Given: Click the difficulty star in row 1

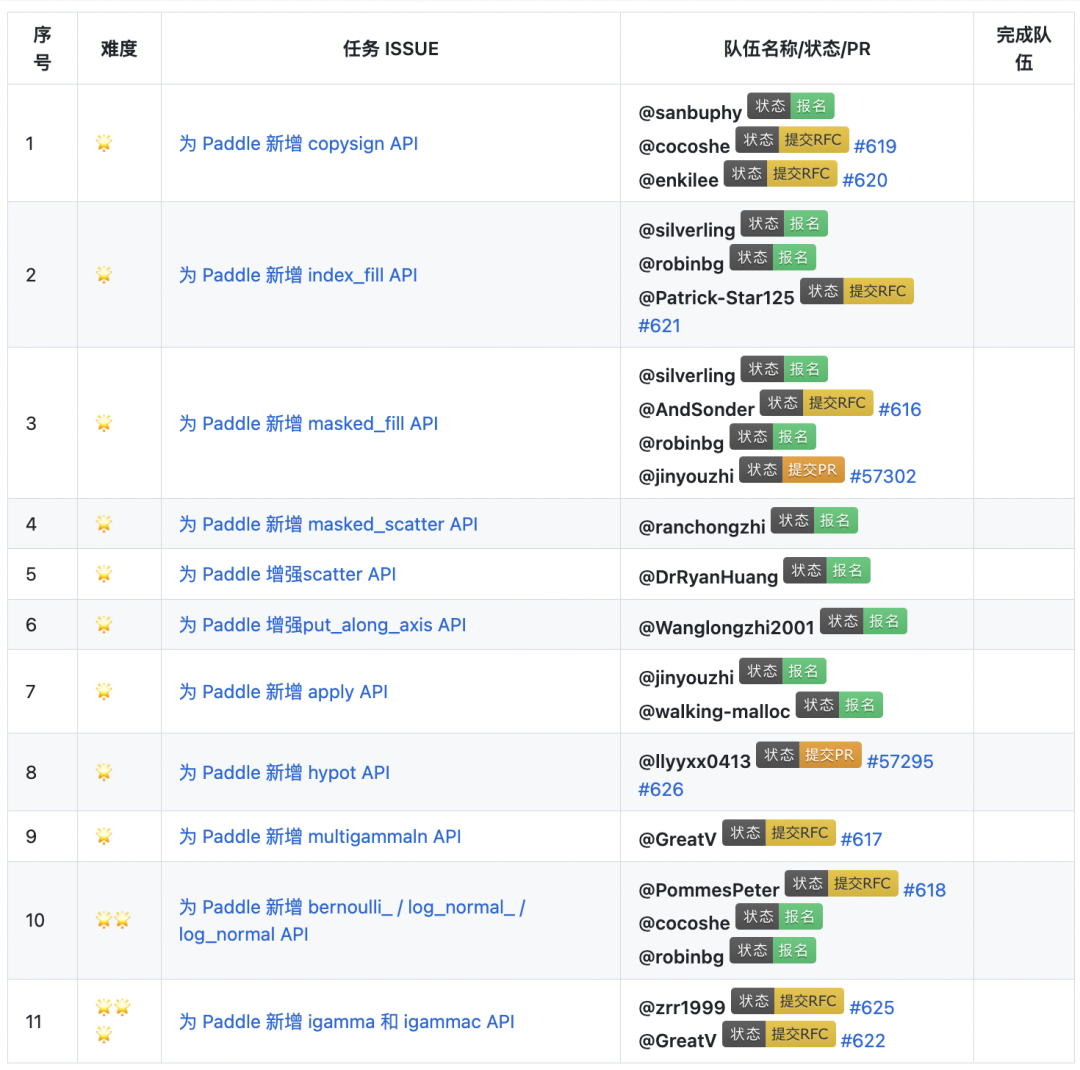Looking at the screenshot, I should 104,143.
